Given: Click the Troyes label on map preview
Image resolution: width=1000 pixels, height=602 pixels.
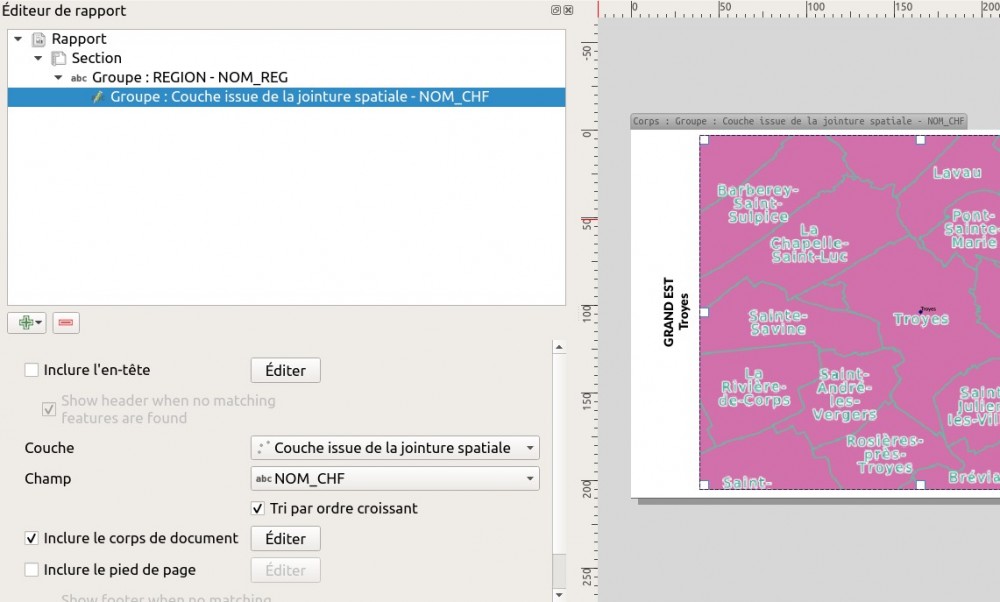Looking at the screenshot, I should tap(920, 320).
